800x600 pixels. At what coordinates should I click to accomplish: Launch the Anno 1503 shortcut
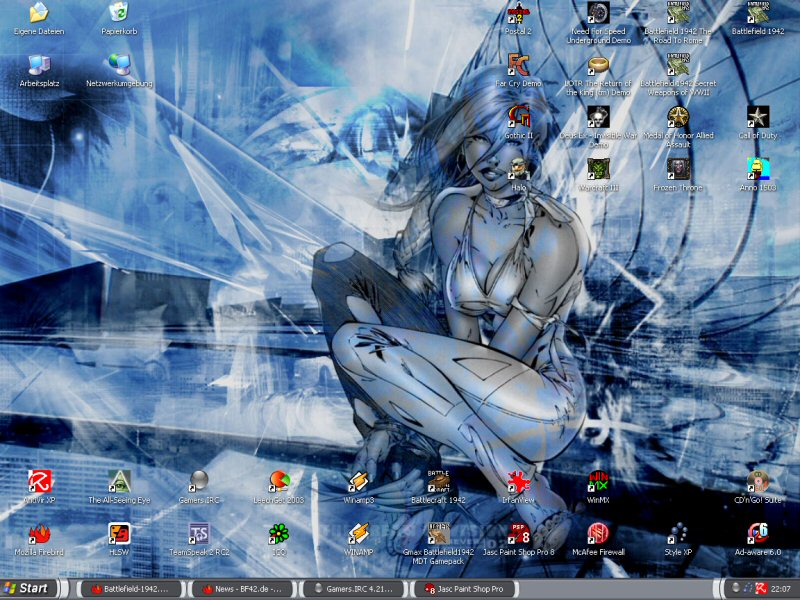758,169
